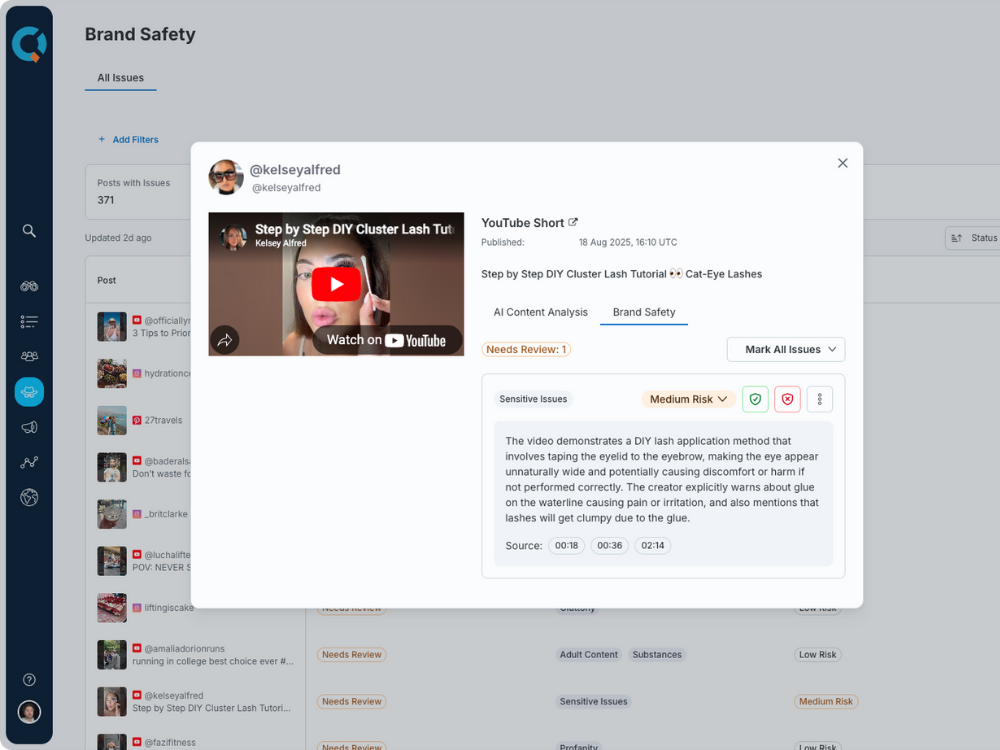
Task: Flag issue as unsafe with red shield
Action: tap(787, 399)
